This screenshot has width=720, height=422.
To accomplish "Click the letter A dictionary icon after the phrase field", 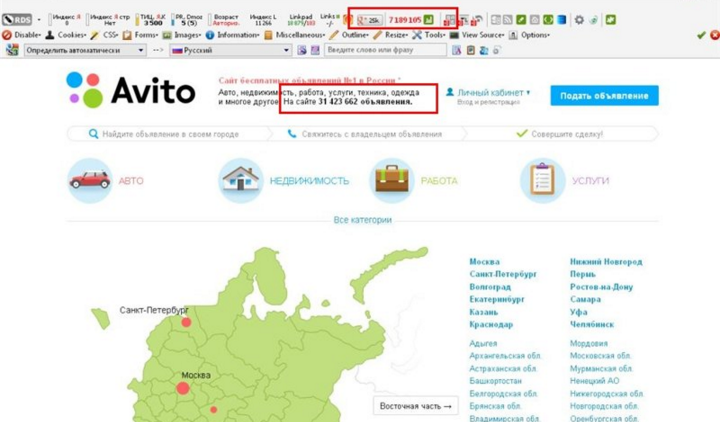I will pos(456,50).
